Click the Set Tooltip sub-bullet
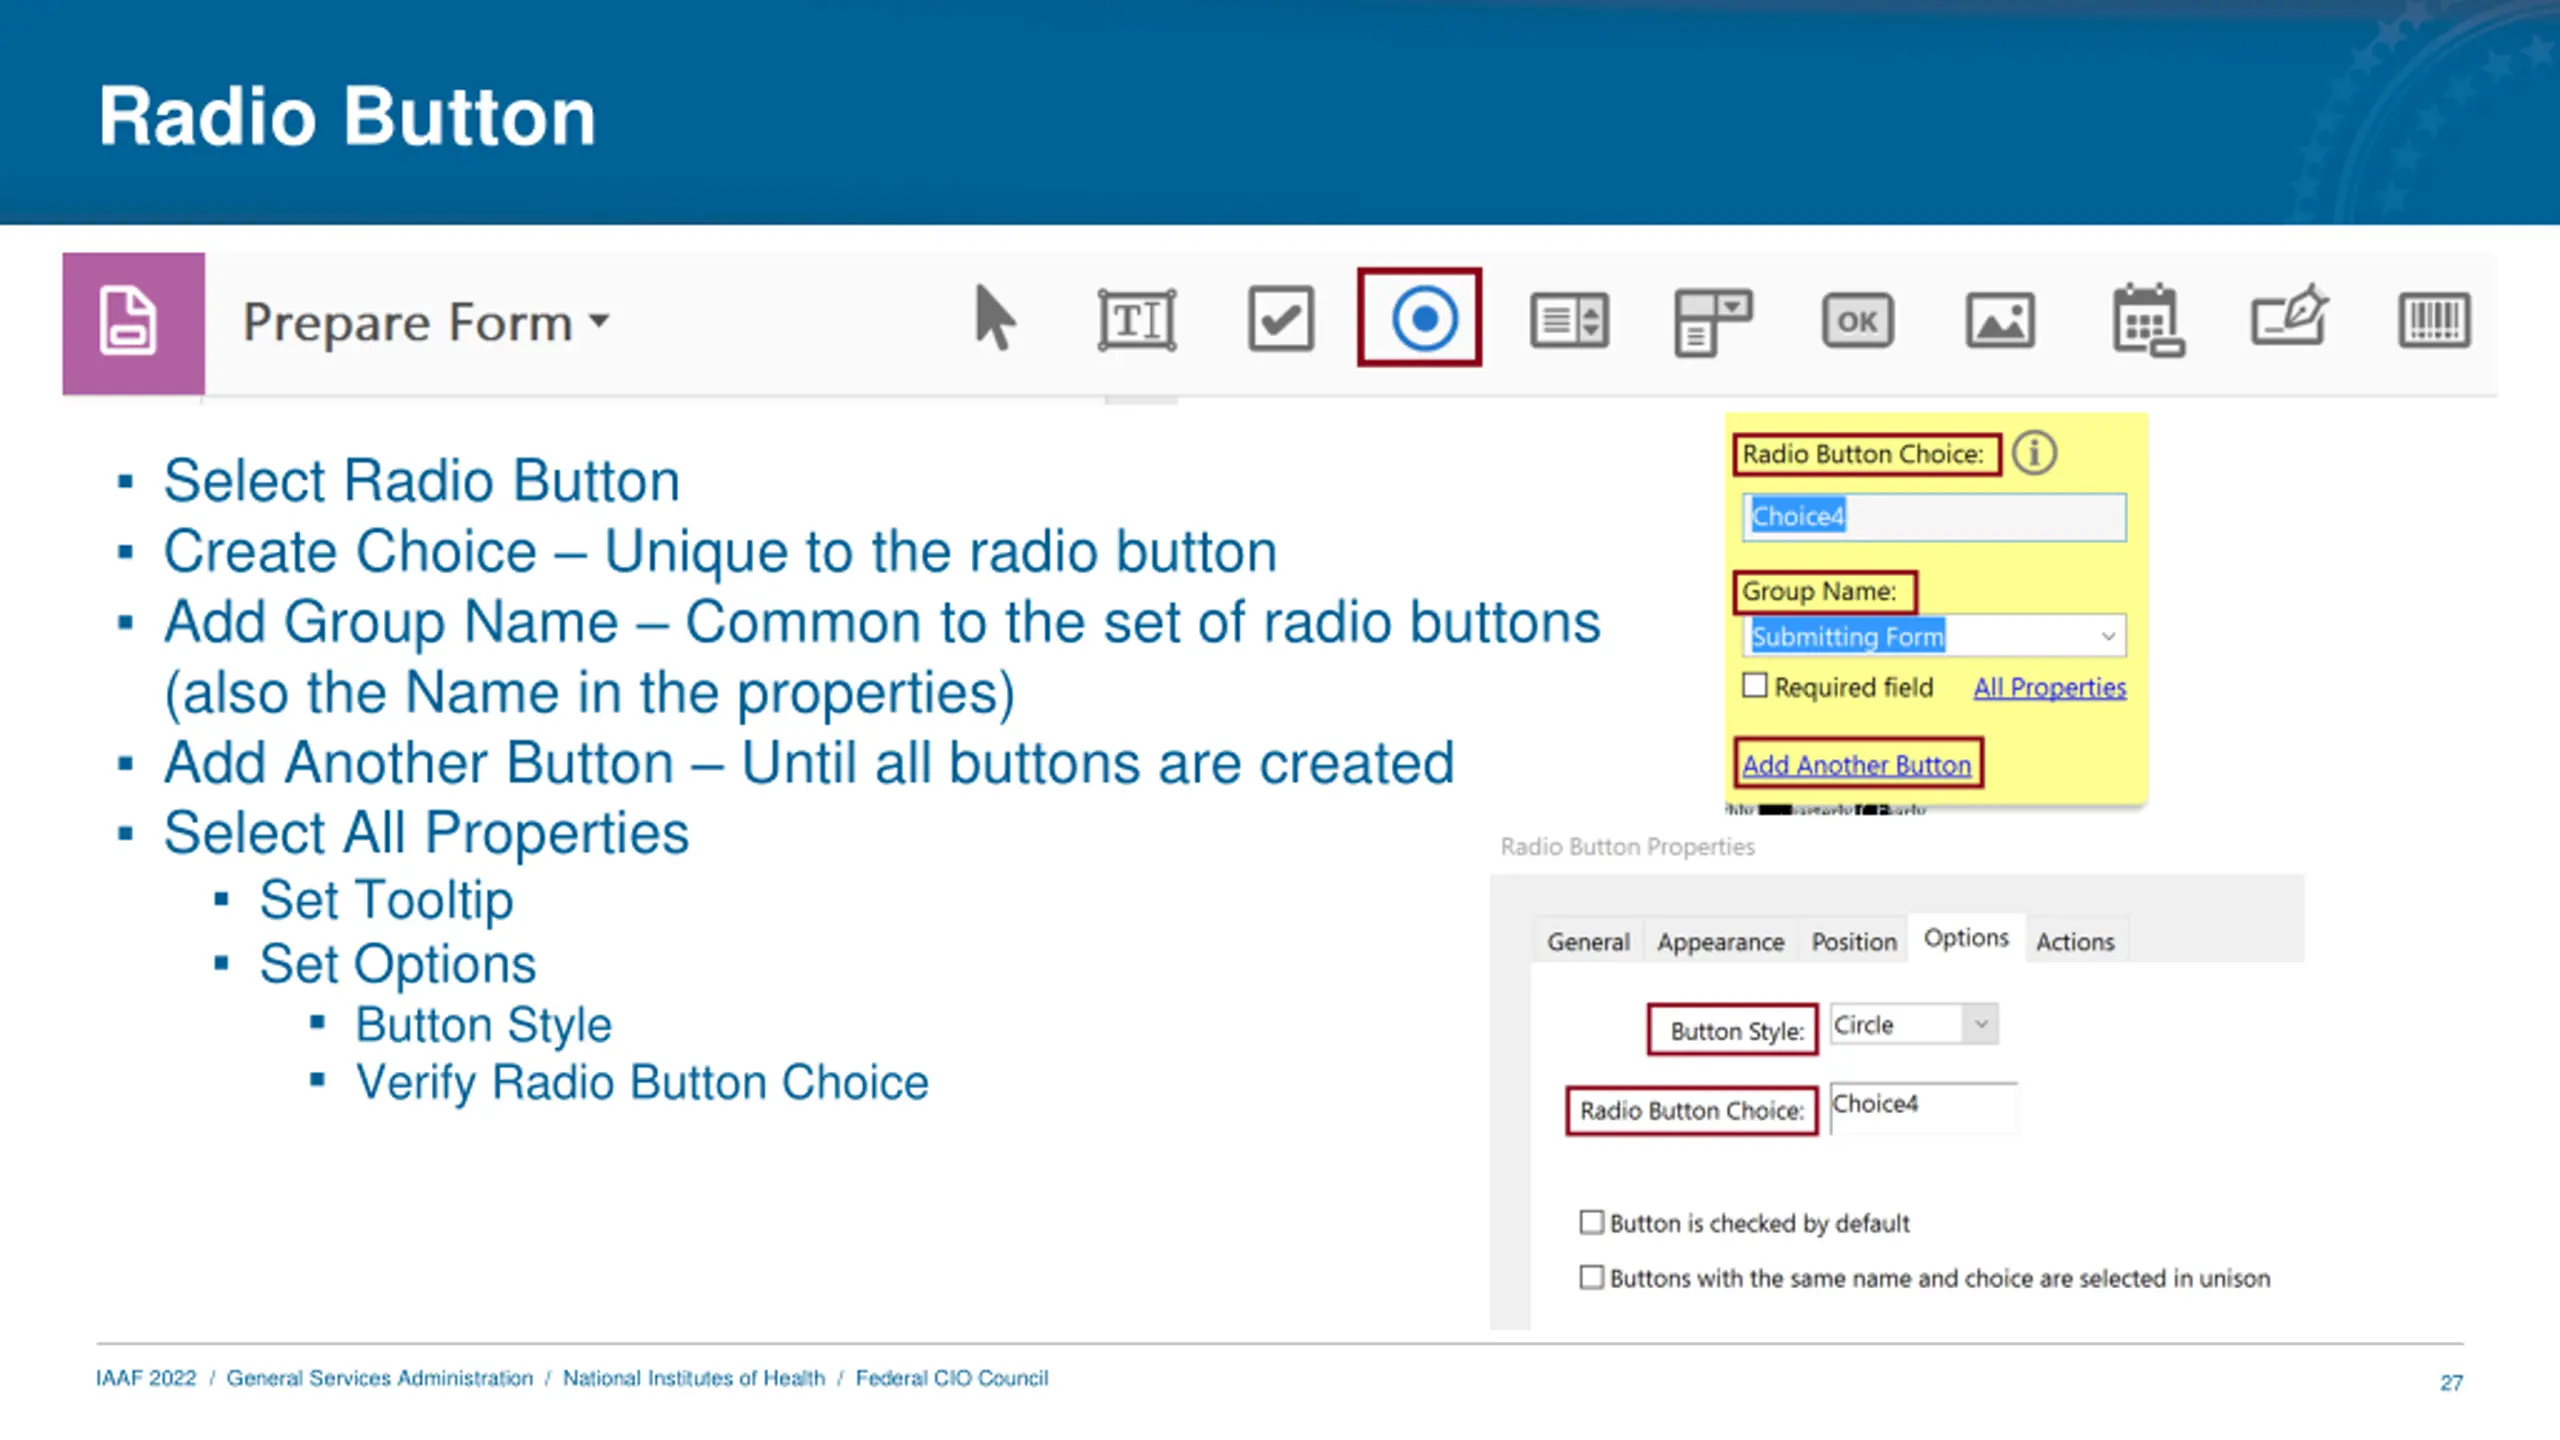This screenshot has width=2560, height=1440. click(386, 900)
